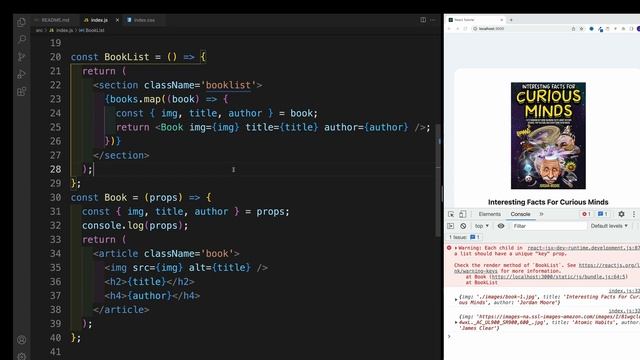Click the editor vertical scrollbar
The image size is (640, 360).
(x=439, y=180)
